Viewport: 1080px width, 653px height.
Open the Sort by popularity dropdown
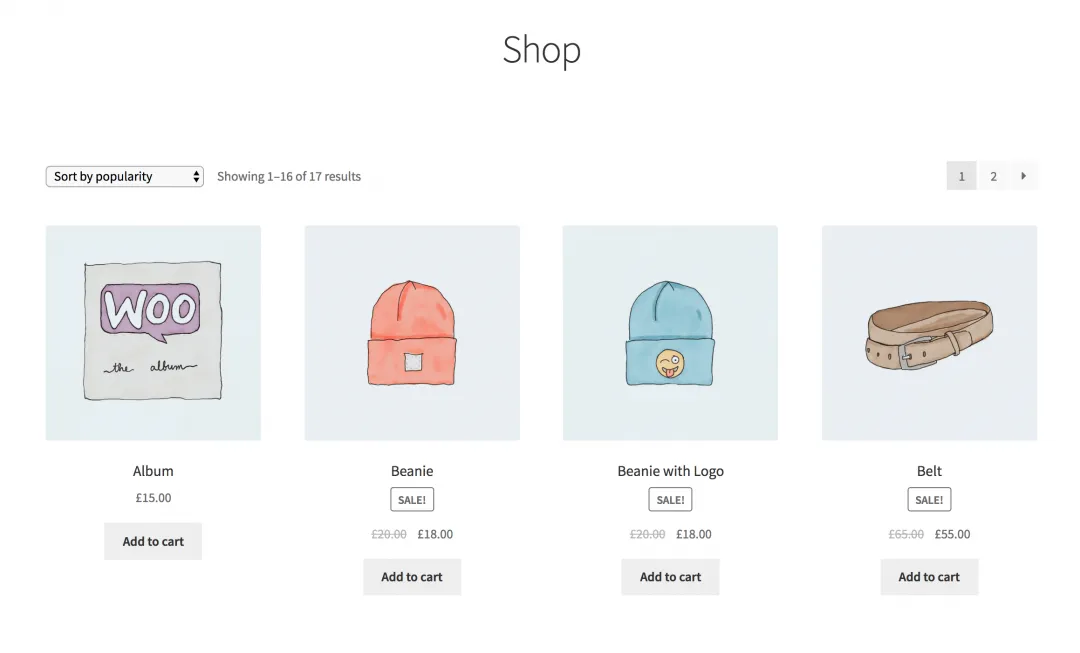tap(125, 176)
